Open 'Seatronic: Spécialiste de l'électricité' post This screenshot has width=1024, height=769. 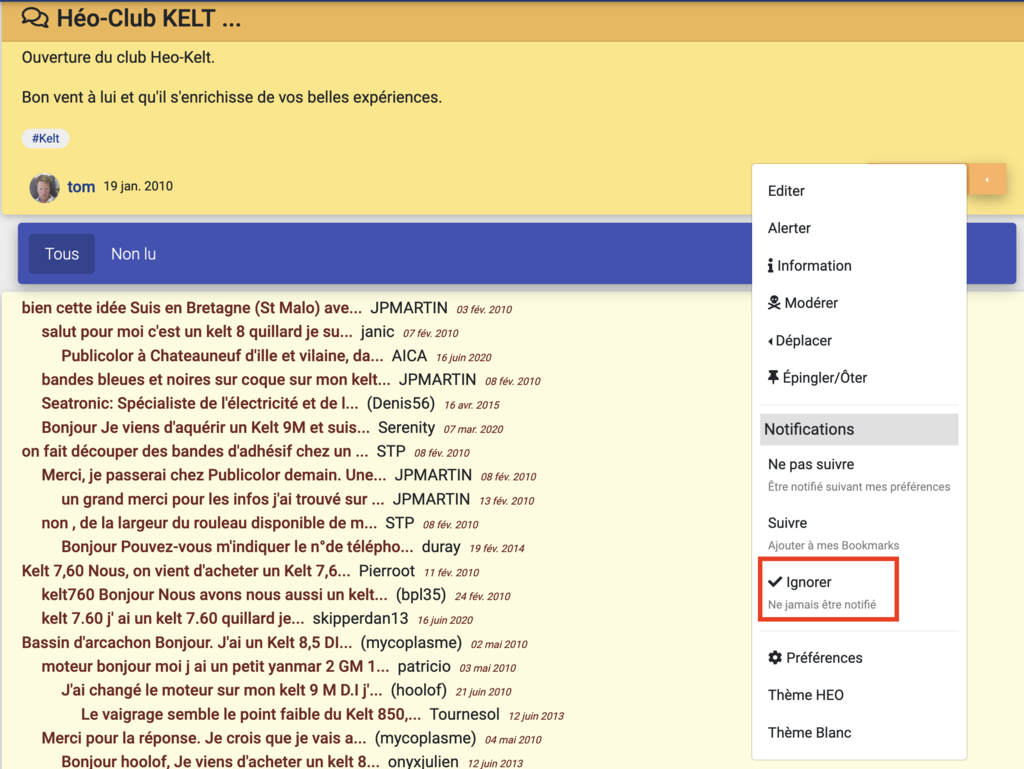point(200,403)
